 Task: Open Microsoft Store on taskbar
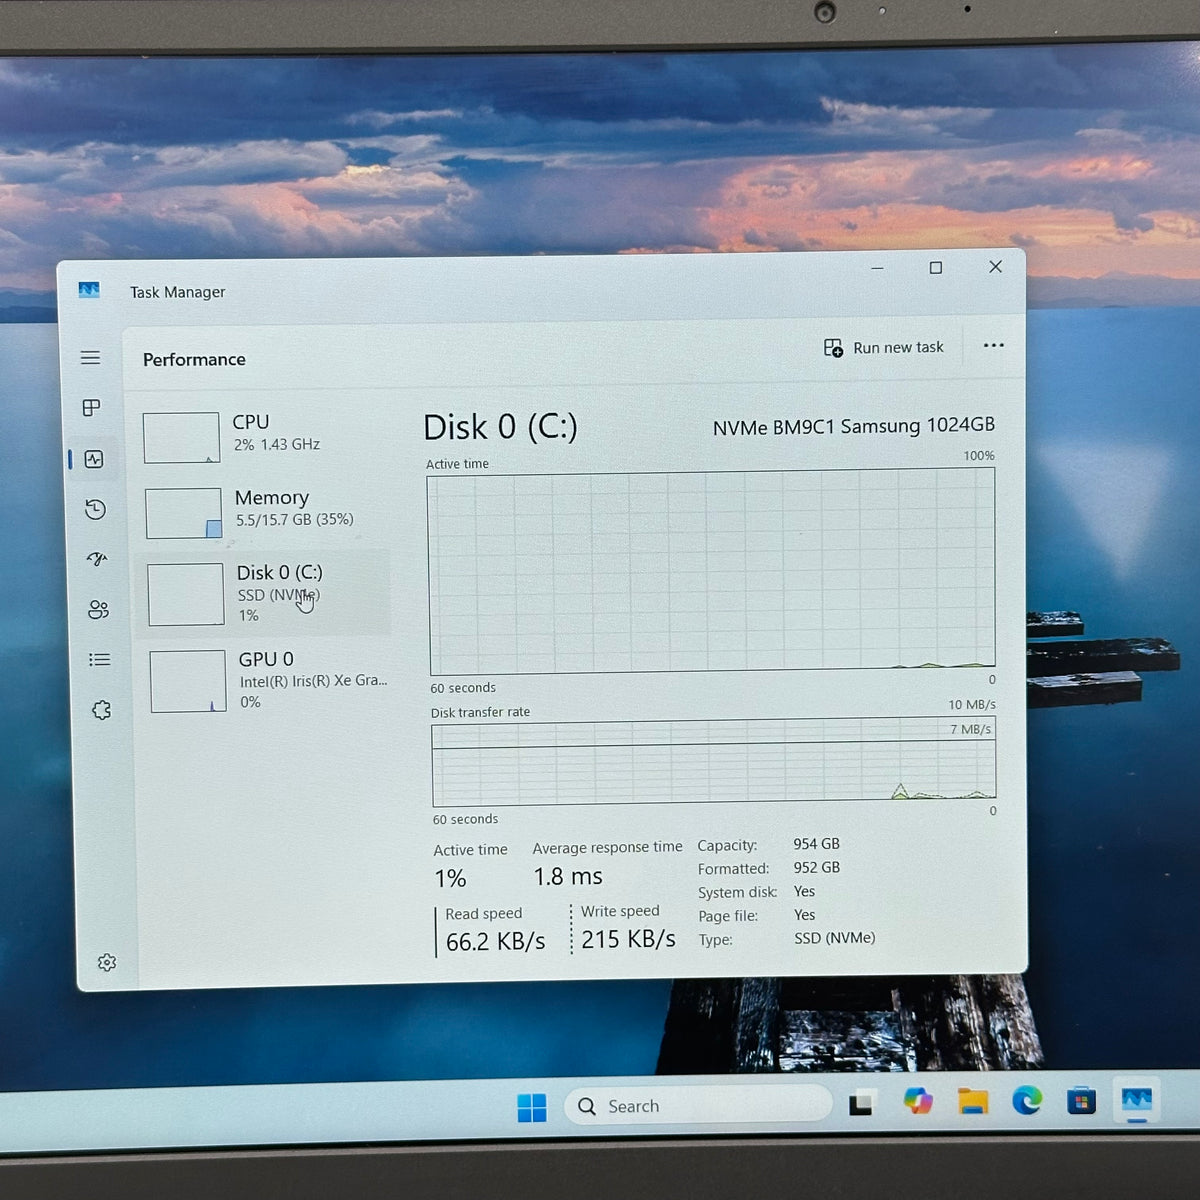1081,1101
